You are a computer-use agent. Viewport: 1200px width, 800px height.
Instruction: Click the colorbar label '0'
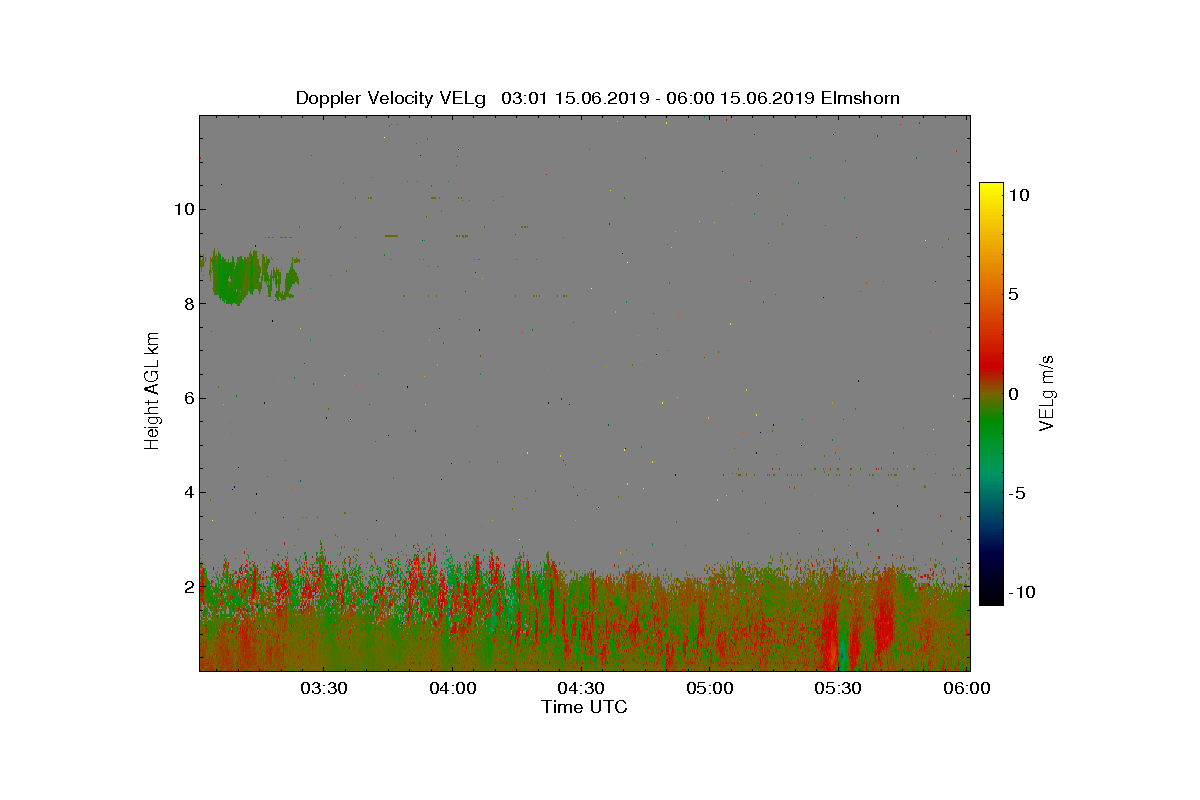[1013, 394]
